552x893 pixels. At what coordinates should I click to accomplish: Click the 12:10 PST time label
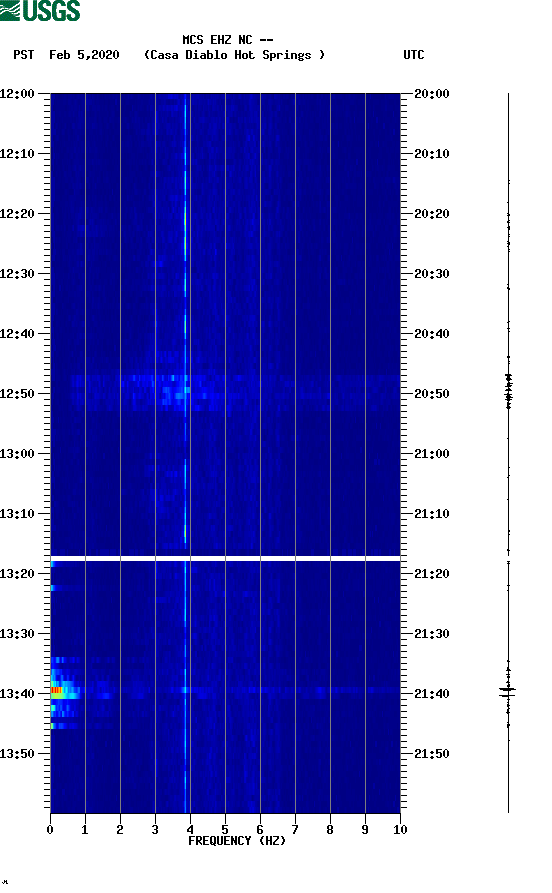coord(17,154)
